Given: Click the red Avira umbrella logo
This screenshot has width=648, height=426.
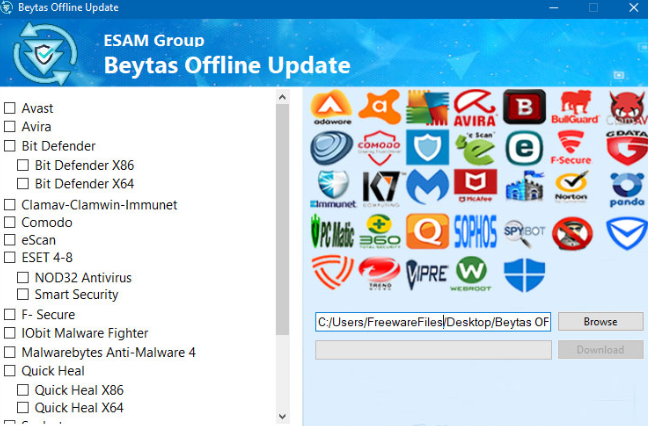Looking at the screenshot, I should coord(475,108).
